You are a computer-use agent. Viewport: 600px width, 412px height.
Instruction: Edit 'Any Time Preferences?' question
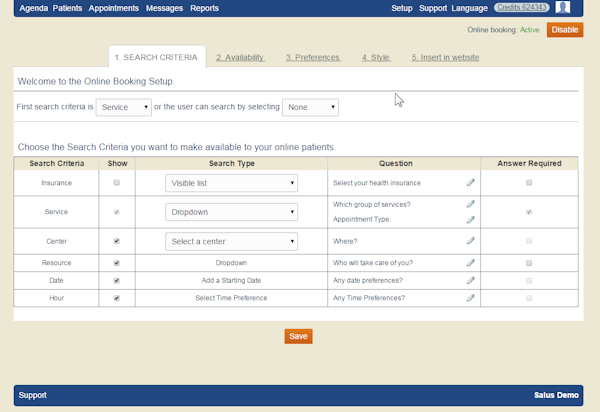point(470,298)
